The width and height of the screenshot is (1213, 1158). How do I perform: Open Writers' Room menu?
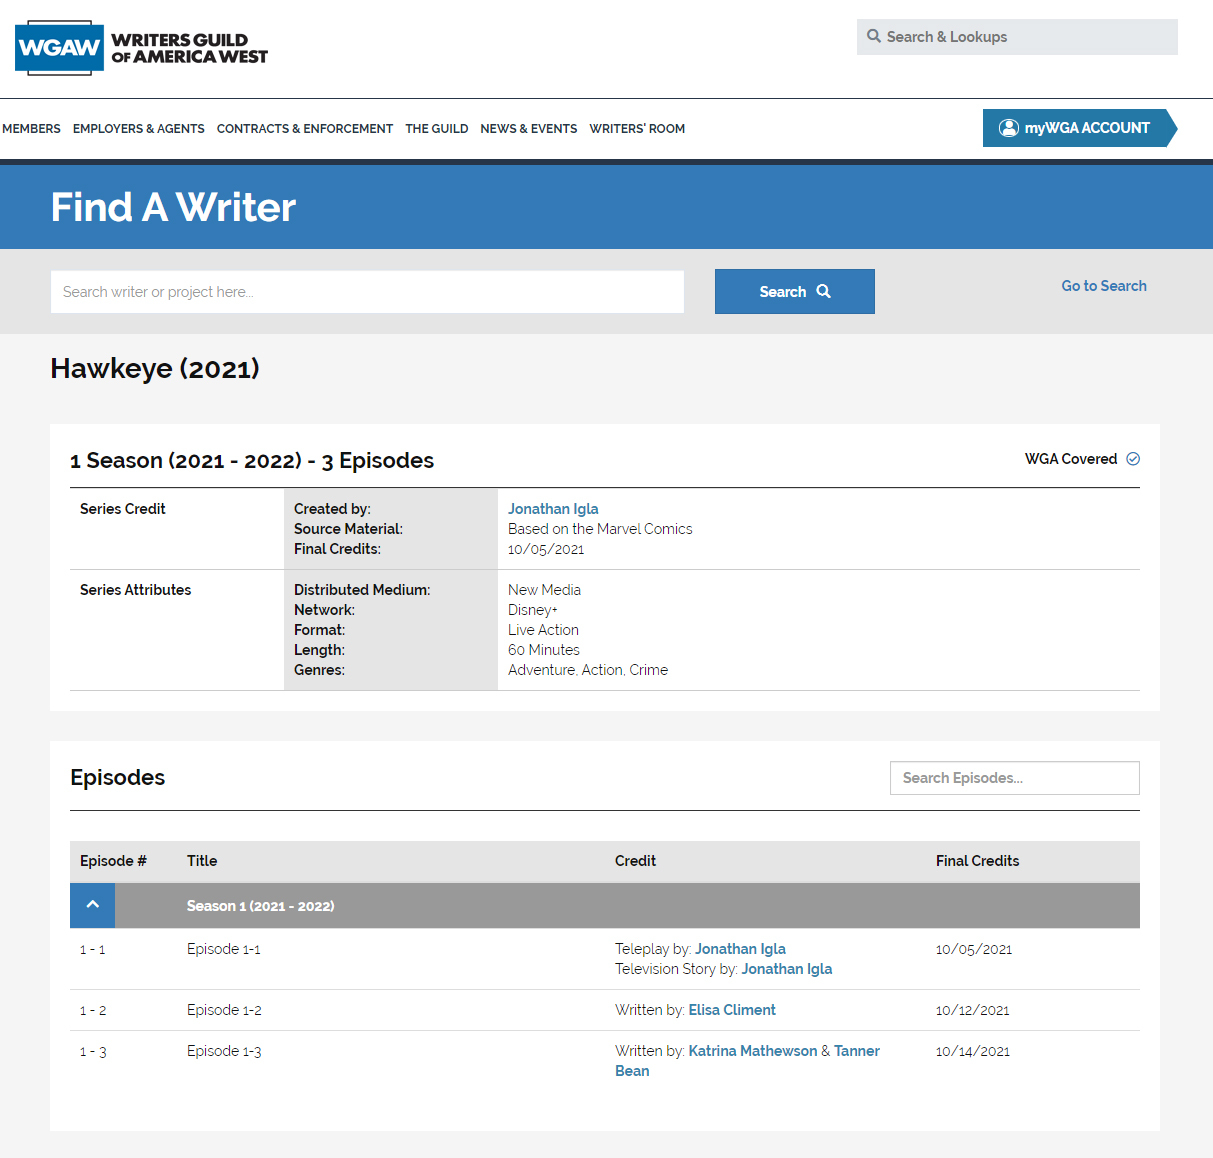click(637, 129)
